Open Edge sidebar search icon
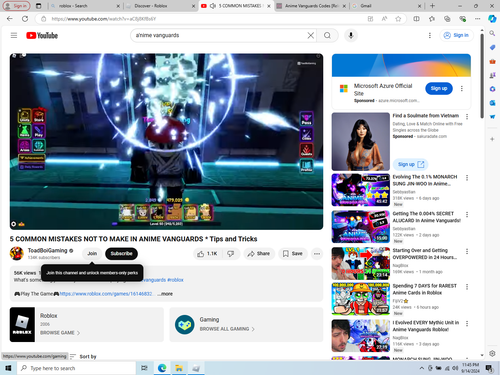Image resolution: width=500 pixels, height=375 pixels. coord(492,33)
